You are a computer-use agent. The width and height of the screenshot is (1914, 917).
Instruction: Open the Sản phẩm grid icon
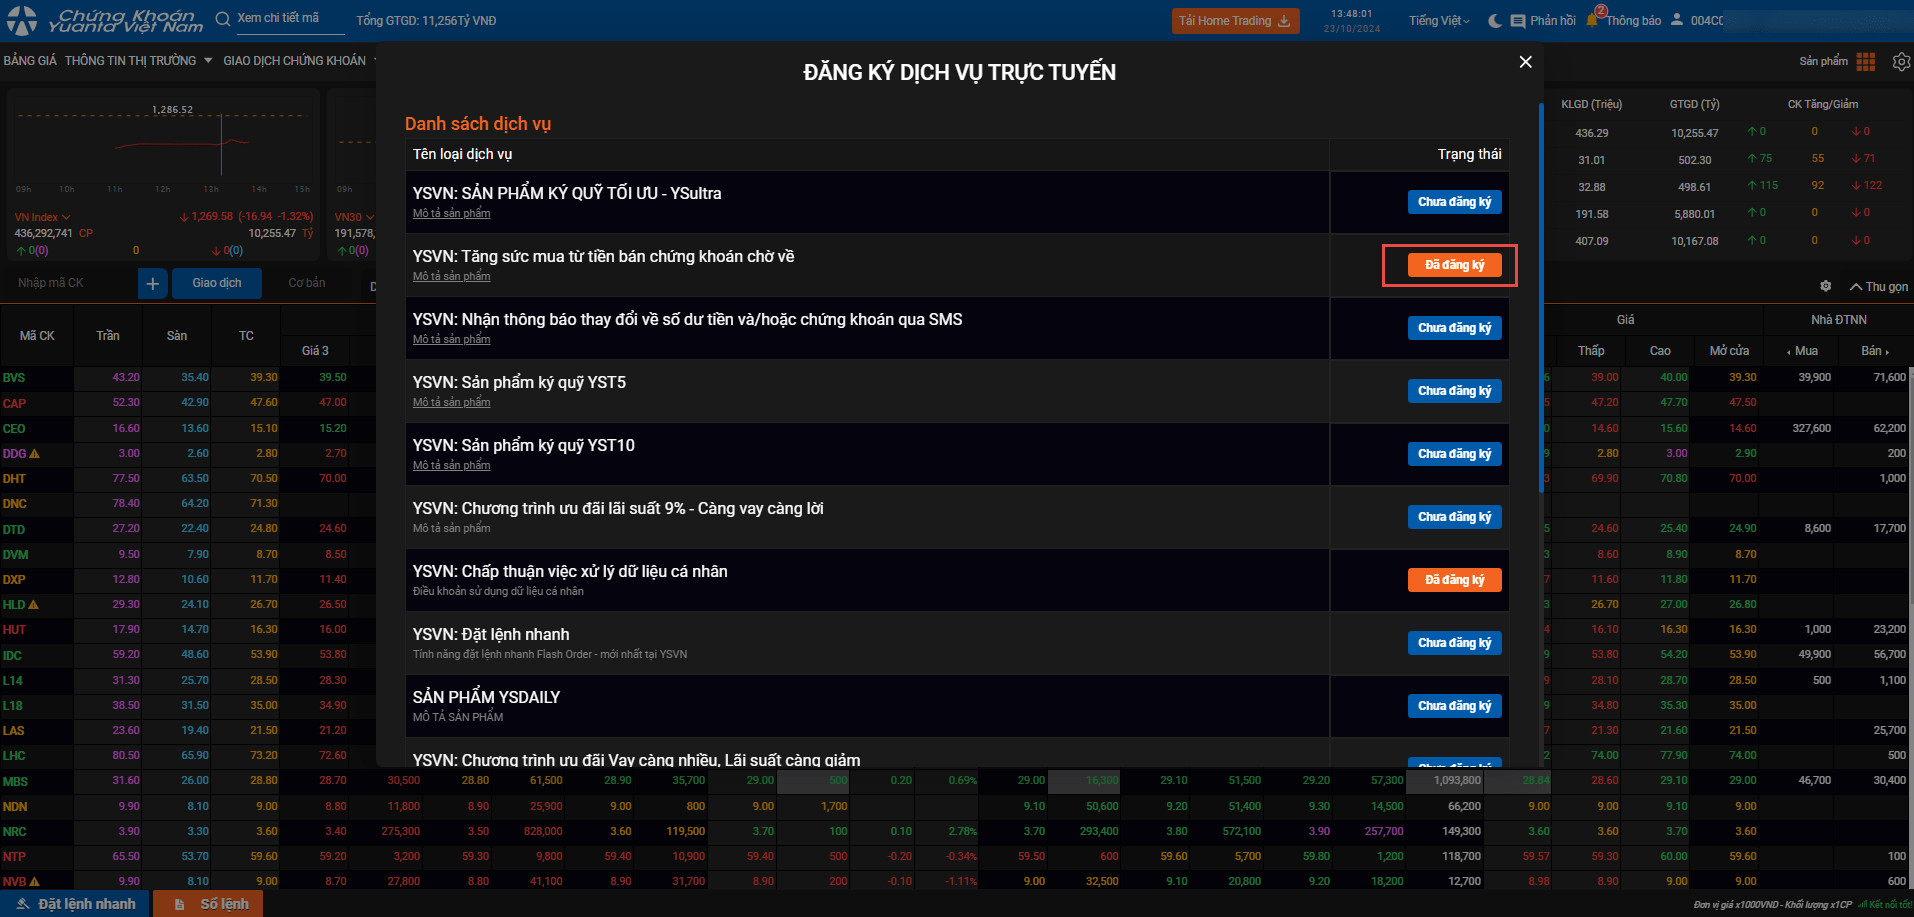1865,62
